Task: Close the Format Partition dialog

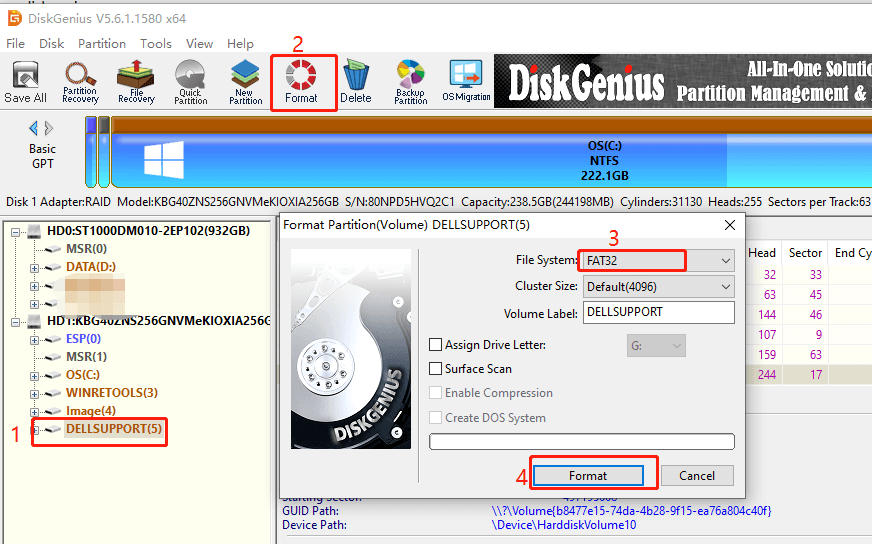Action: pyautogui.click(x=730, y=225)
